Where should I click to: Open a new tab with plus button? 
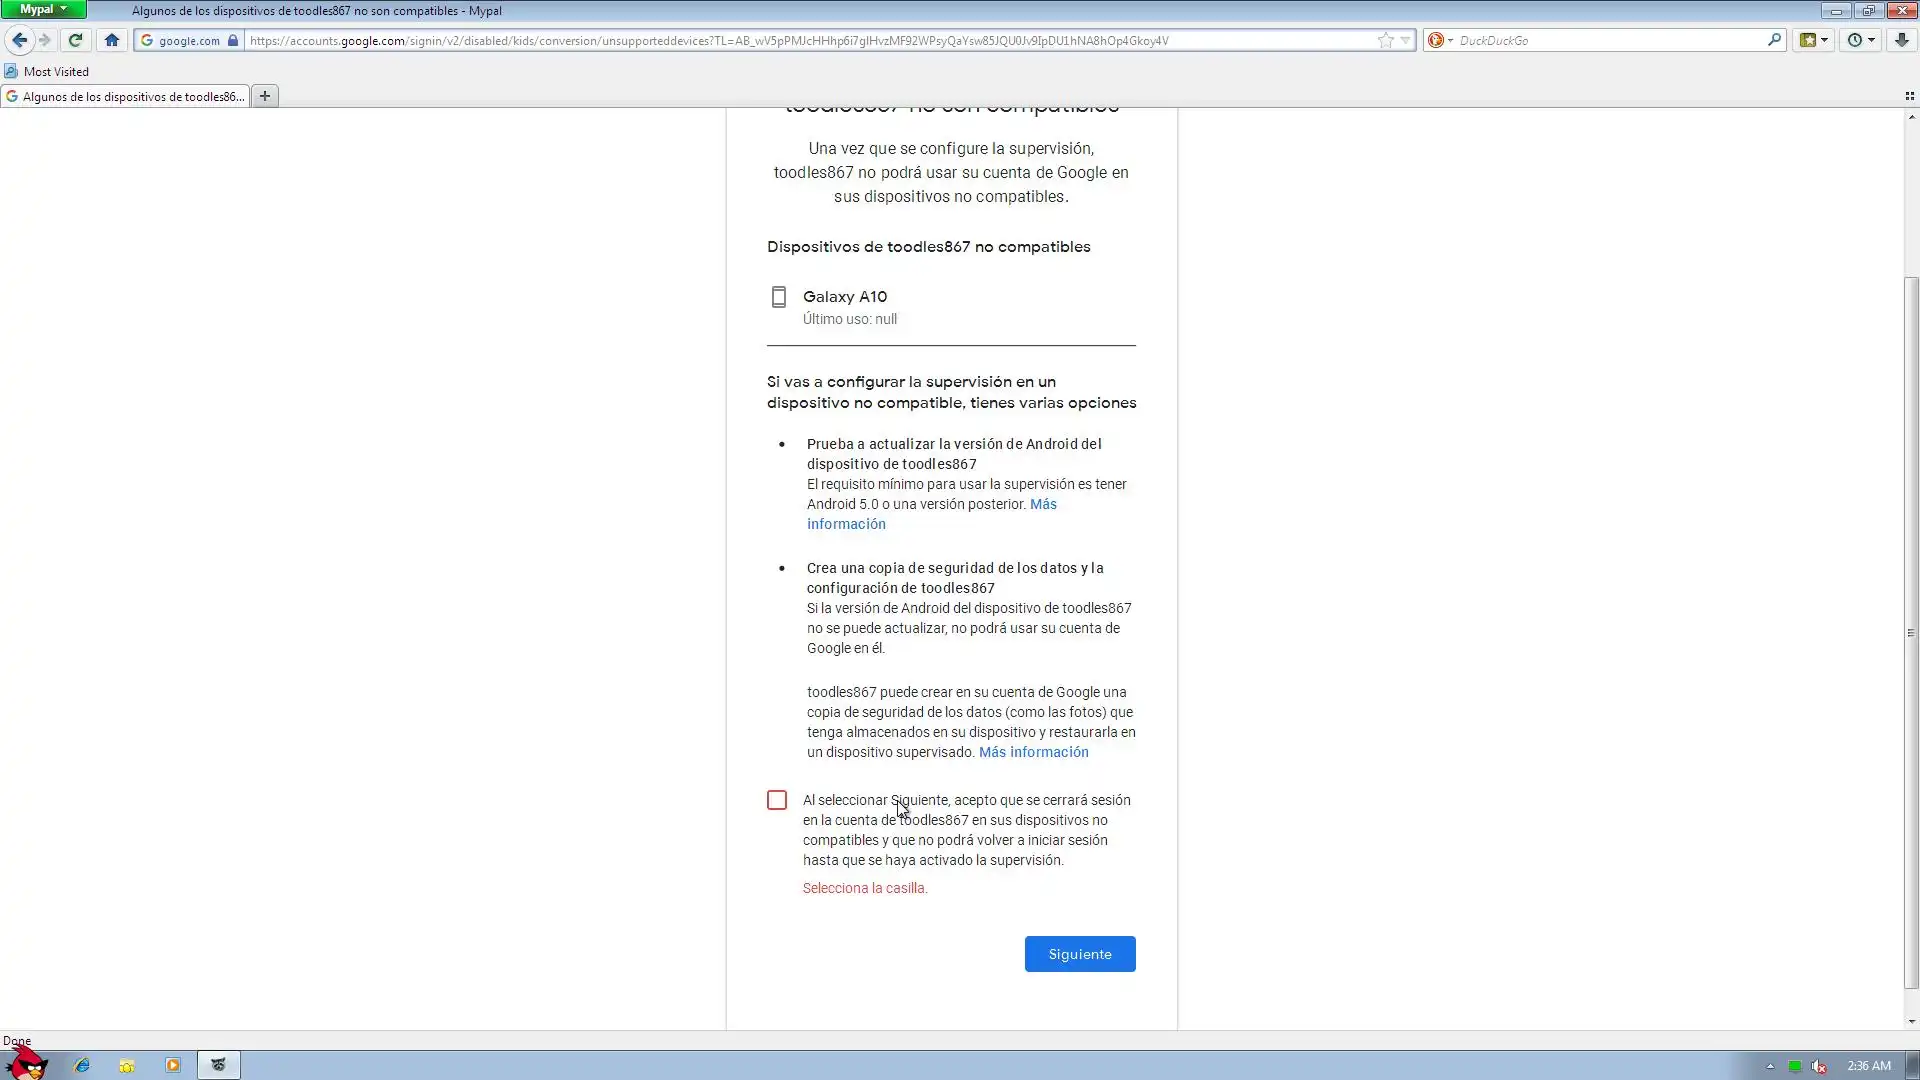[265, 96]
